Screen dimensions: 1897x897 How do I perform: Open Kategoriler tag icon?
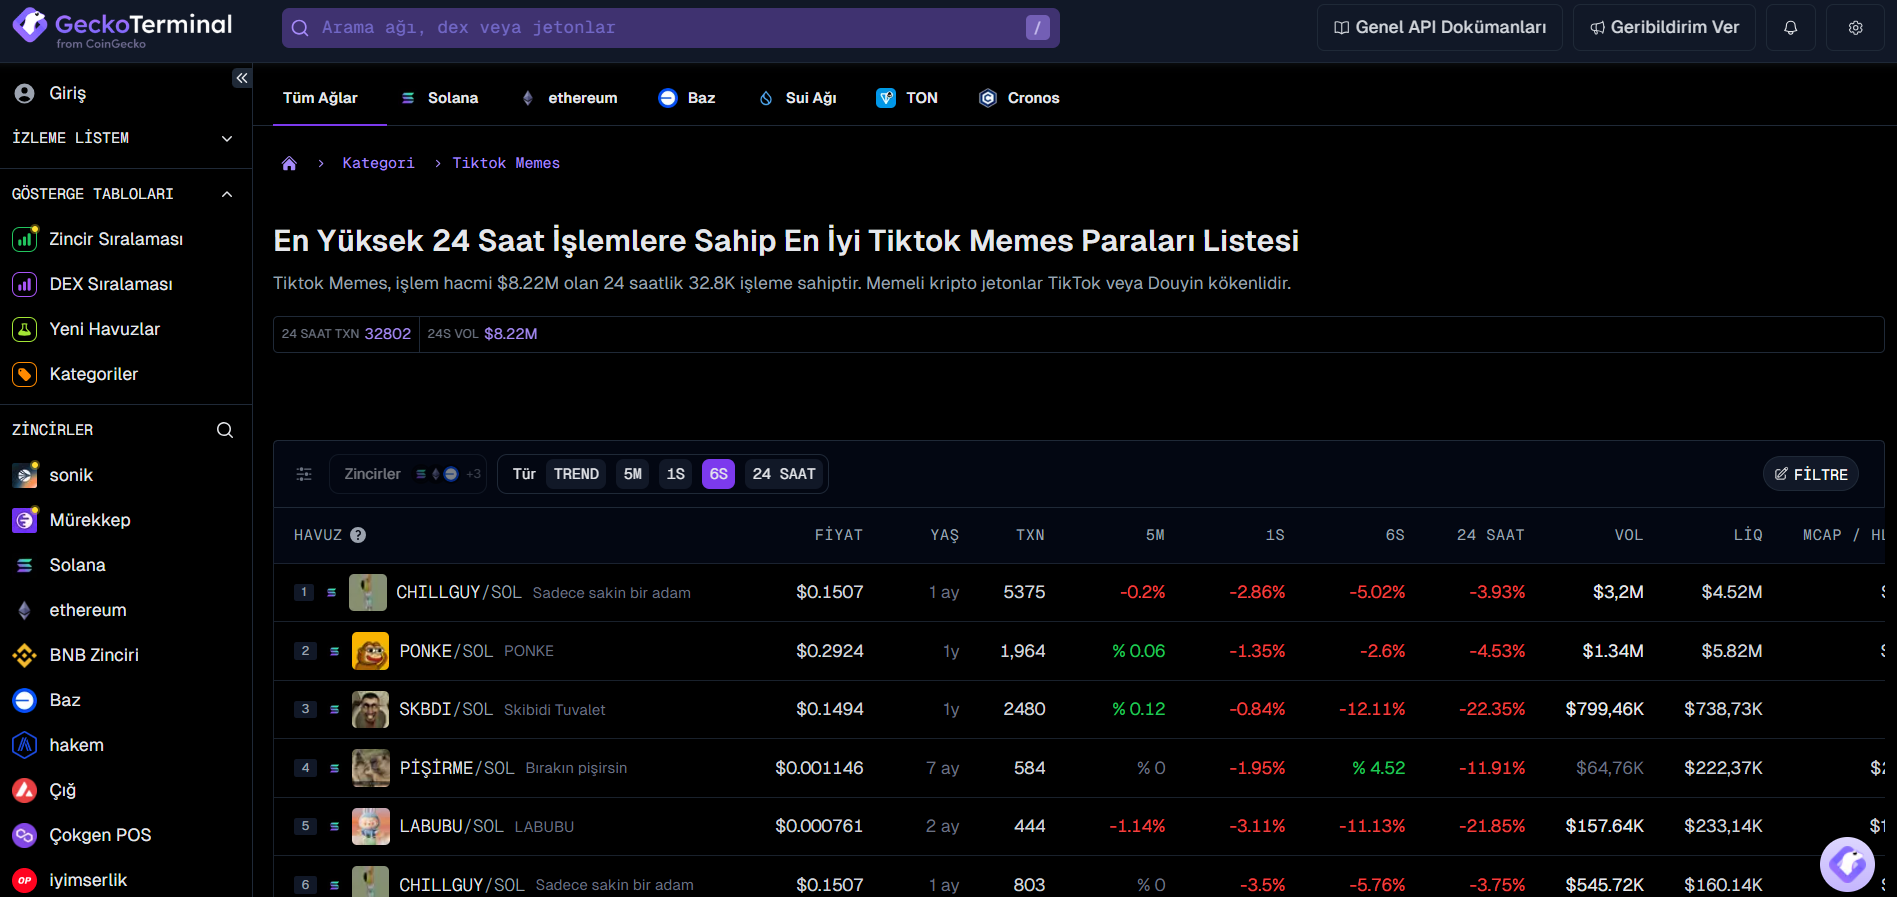pos(25,374)
